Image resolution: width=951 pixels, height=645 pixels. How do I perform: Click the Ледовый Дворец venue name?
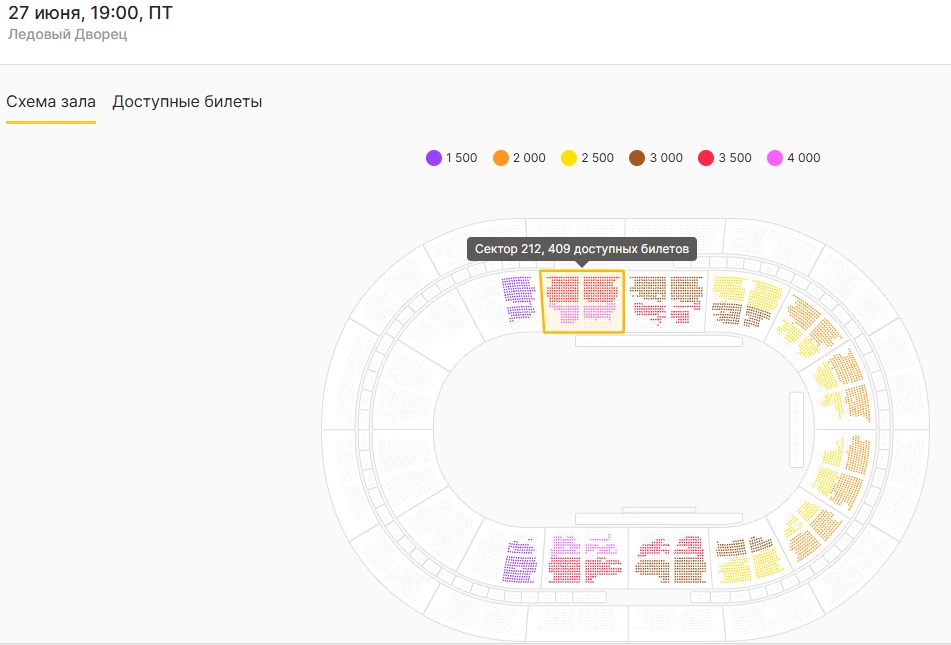(67, 34)
